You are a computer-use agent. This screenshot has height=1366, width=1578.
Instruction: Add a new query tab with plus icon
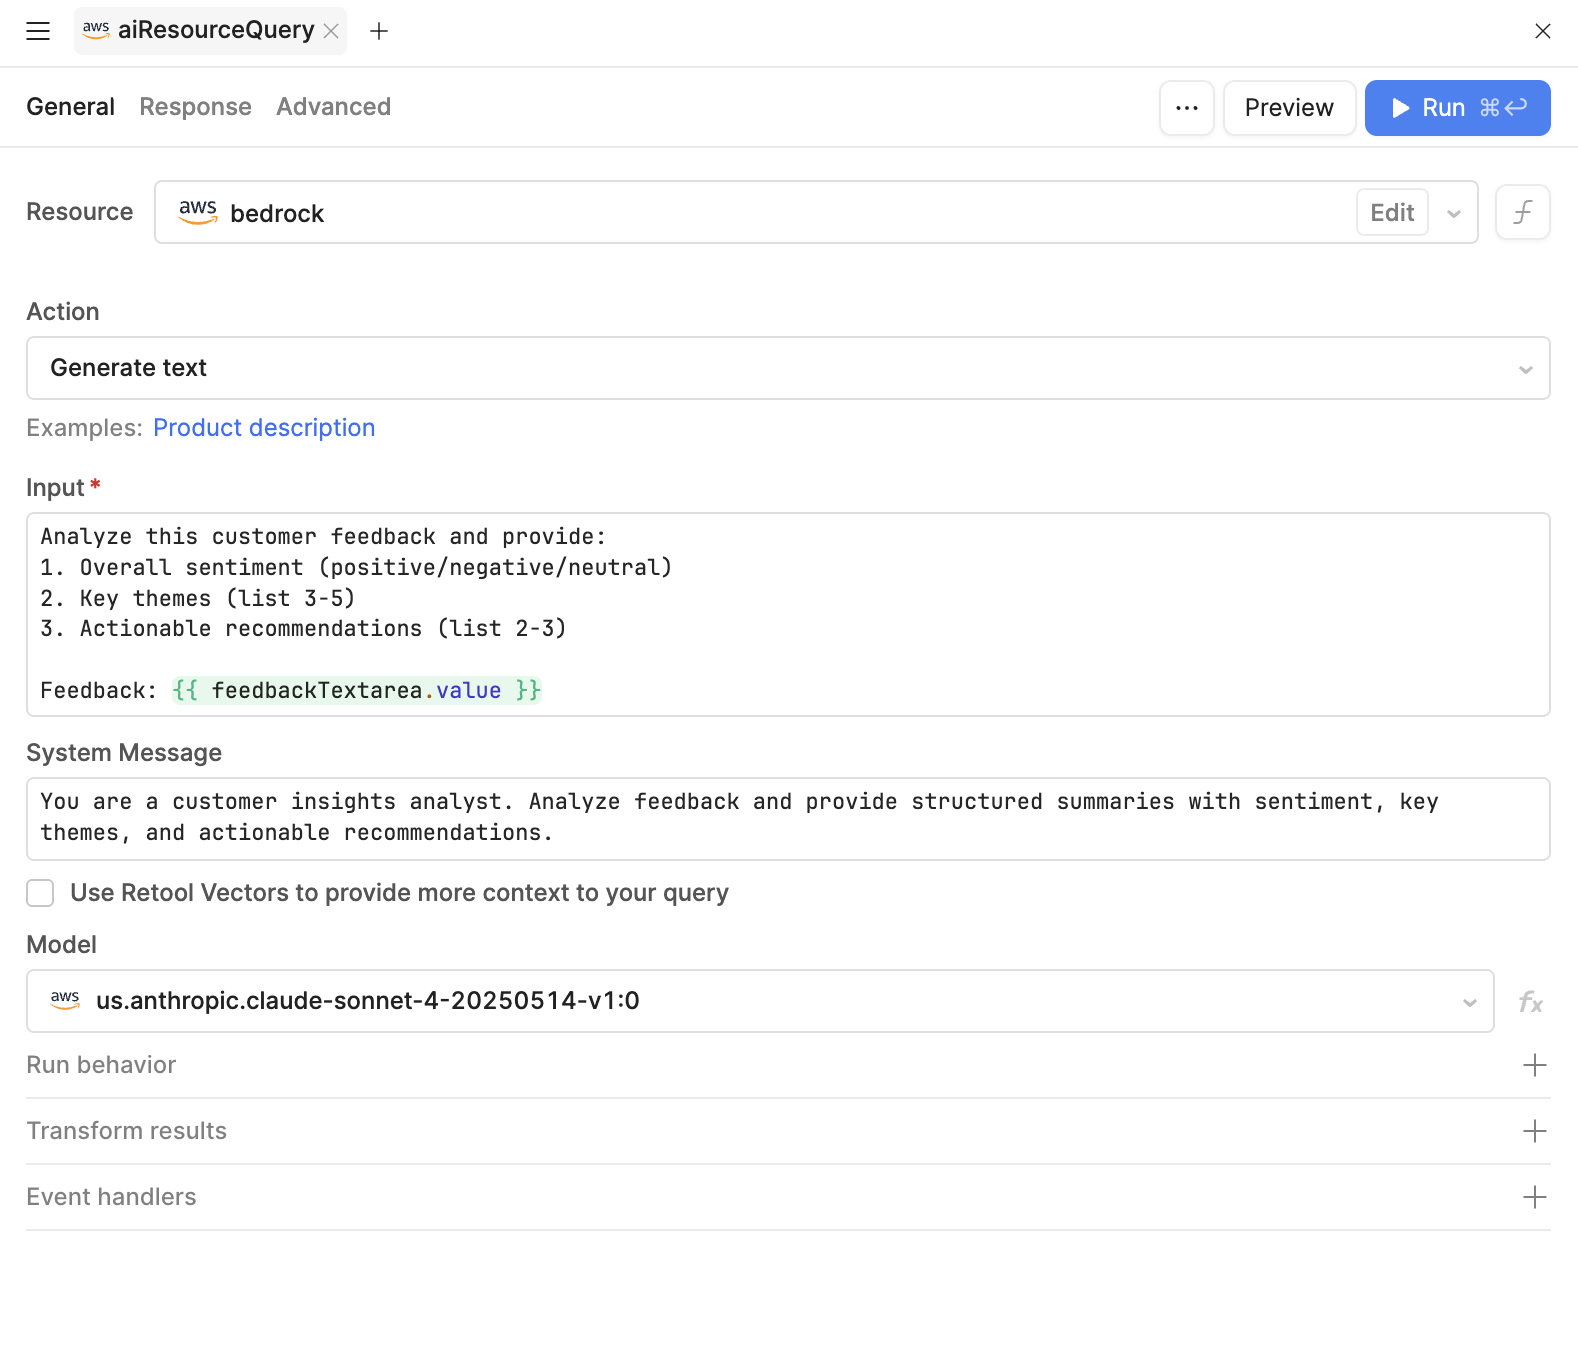[x=379, y=31]
